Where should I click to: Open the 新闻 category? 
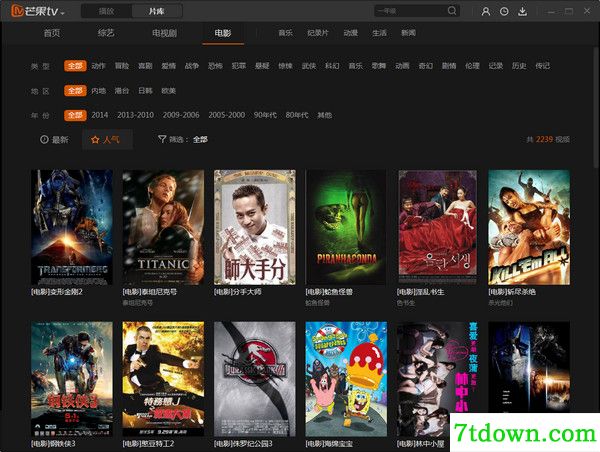(408, 33)
